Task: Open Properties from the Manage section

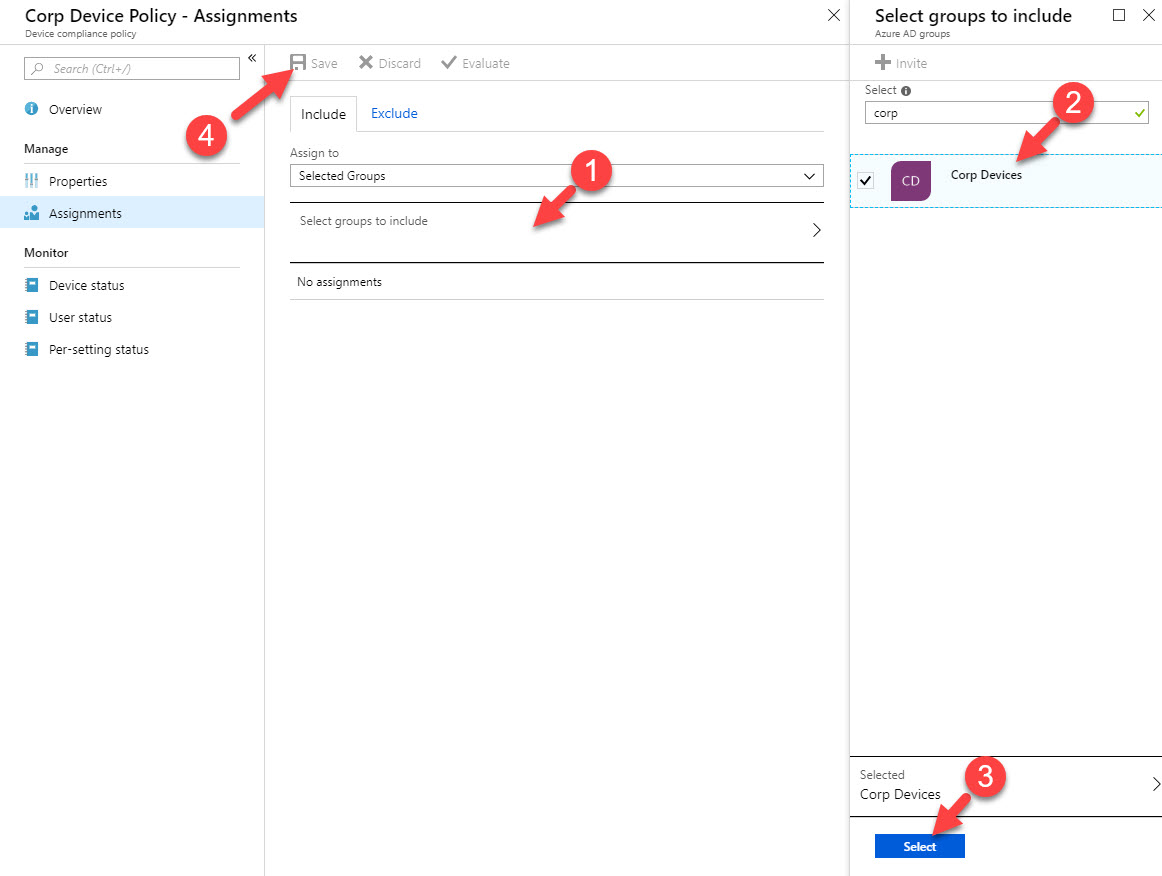Action: pos(78,181)
